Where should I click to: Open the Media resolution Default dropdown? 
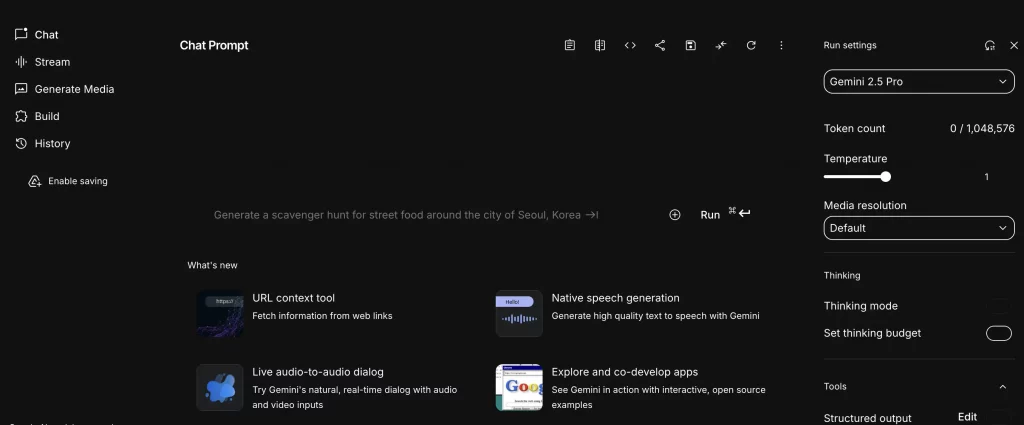pos(918,228)
